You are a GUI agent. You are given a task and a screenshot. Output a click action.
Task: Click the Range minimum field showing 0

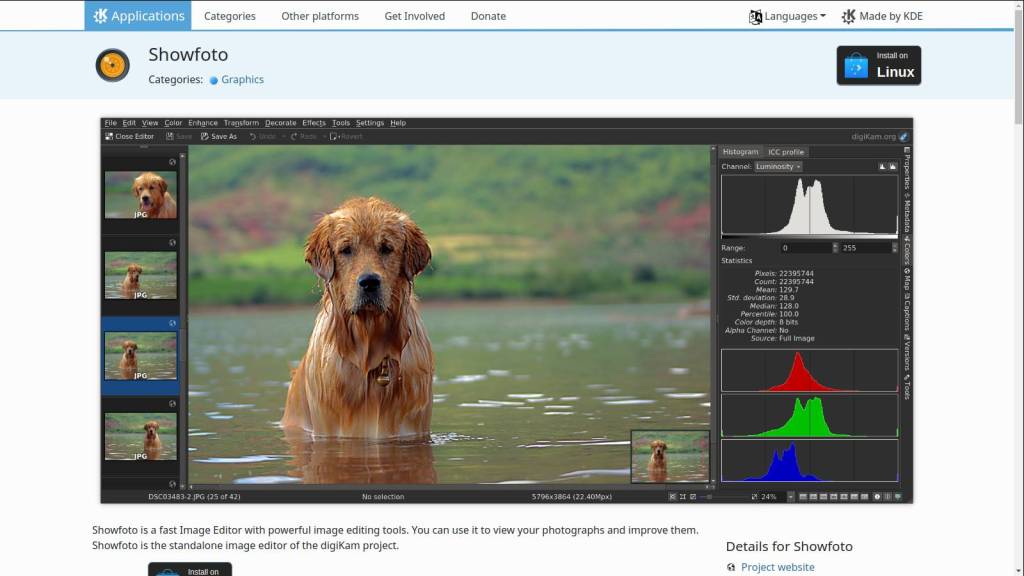[x=805, y=248]
